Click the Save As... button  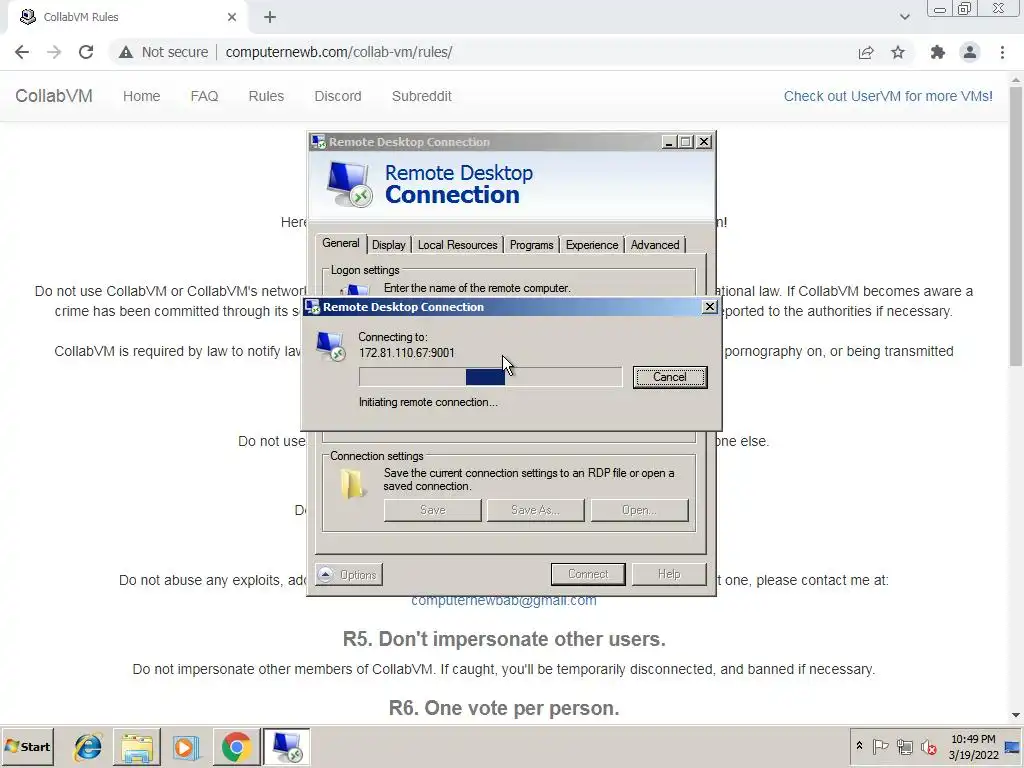click(535, 510)
